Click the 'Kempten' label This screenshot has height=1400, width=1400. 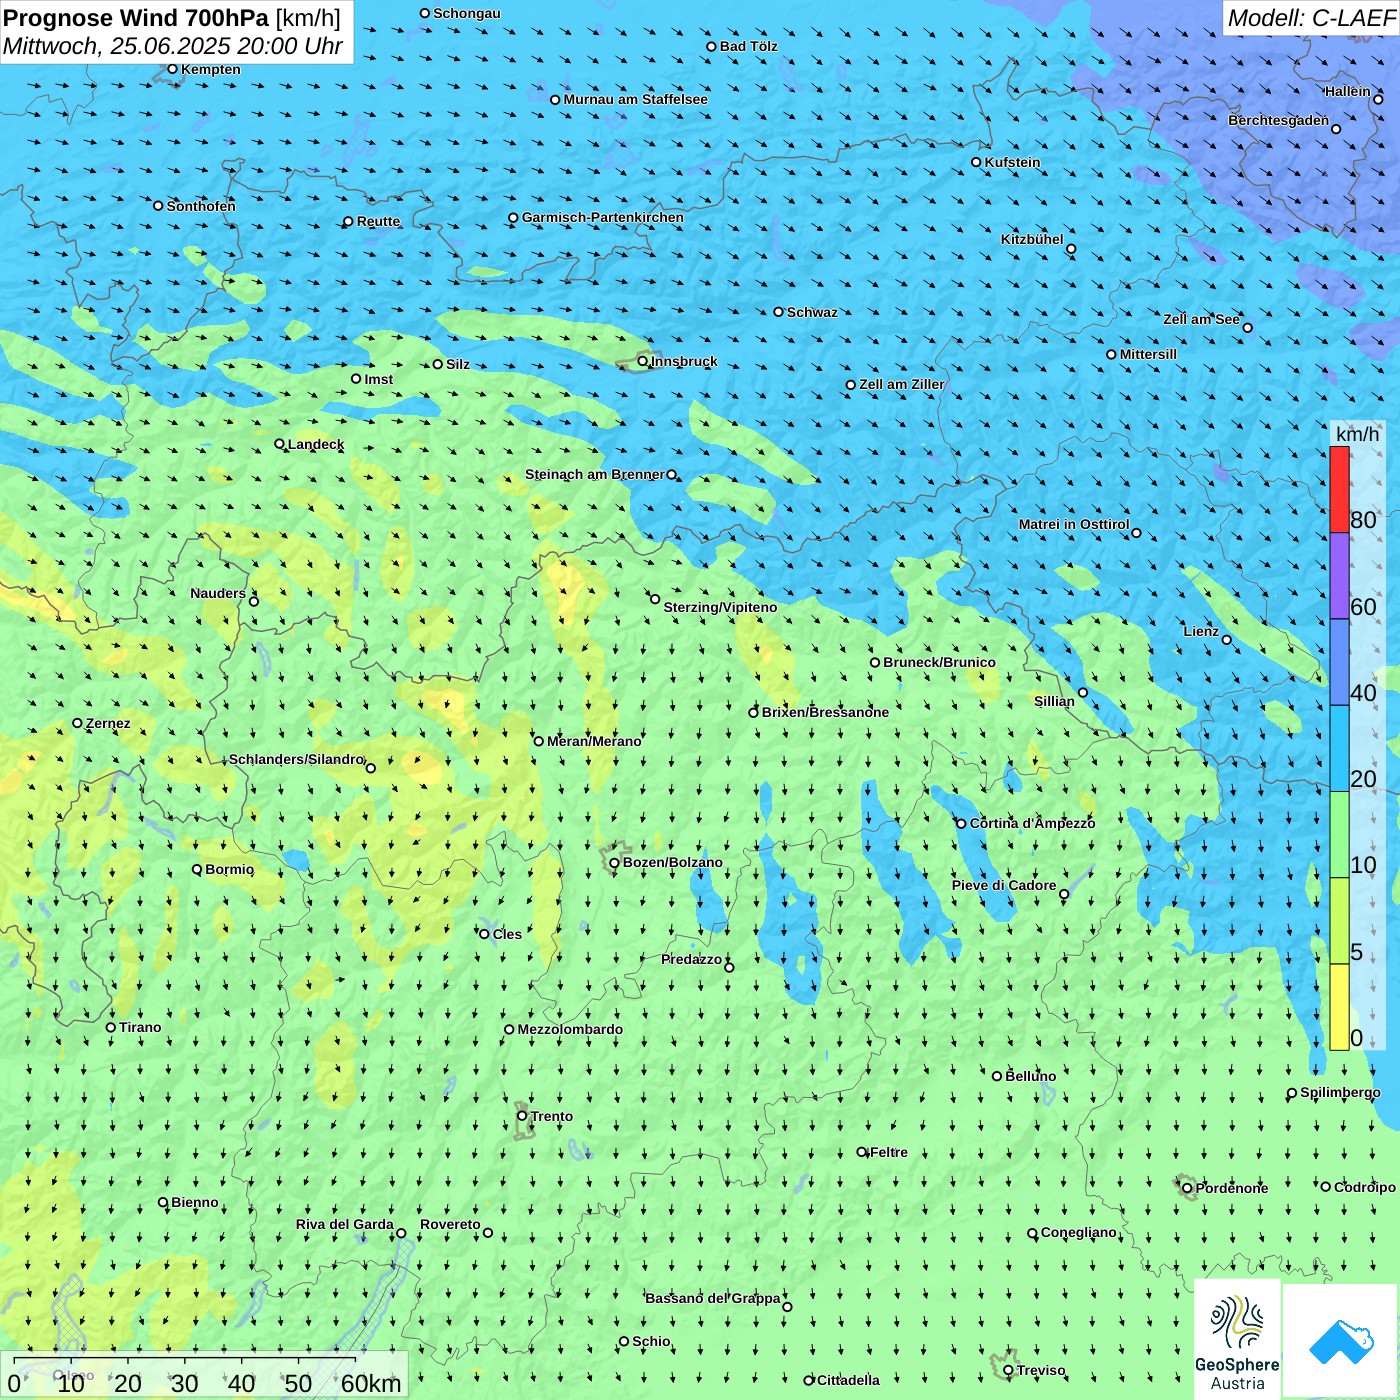[211, 69]
